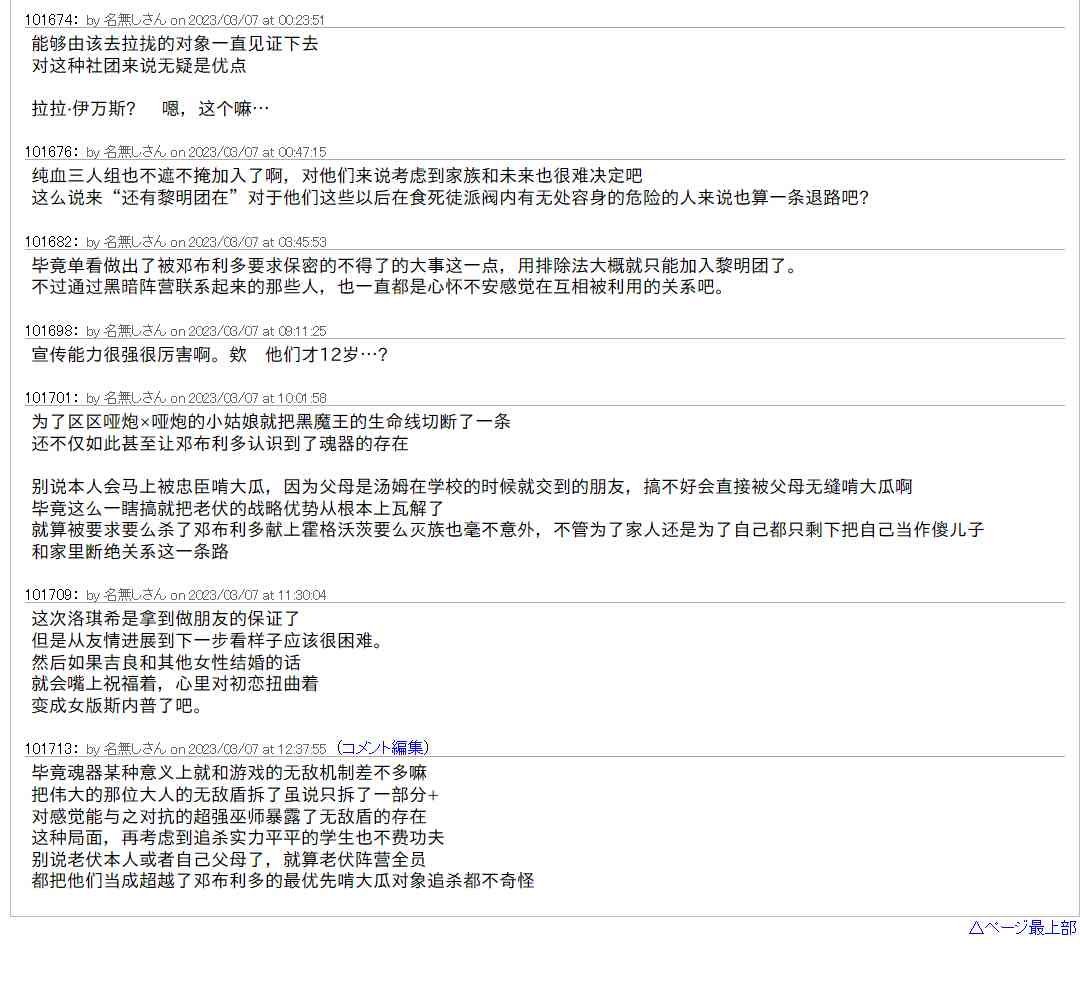Select comment ID 101682
This screenshot has width=1080, height=986.
[49, 242]
